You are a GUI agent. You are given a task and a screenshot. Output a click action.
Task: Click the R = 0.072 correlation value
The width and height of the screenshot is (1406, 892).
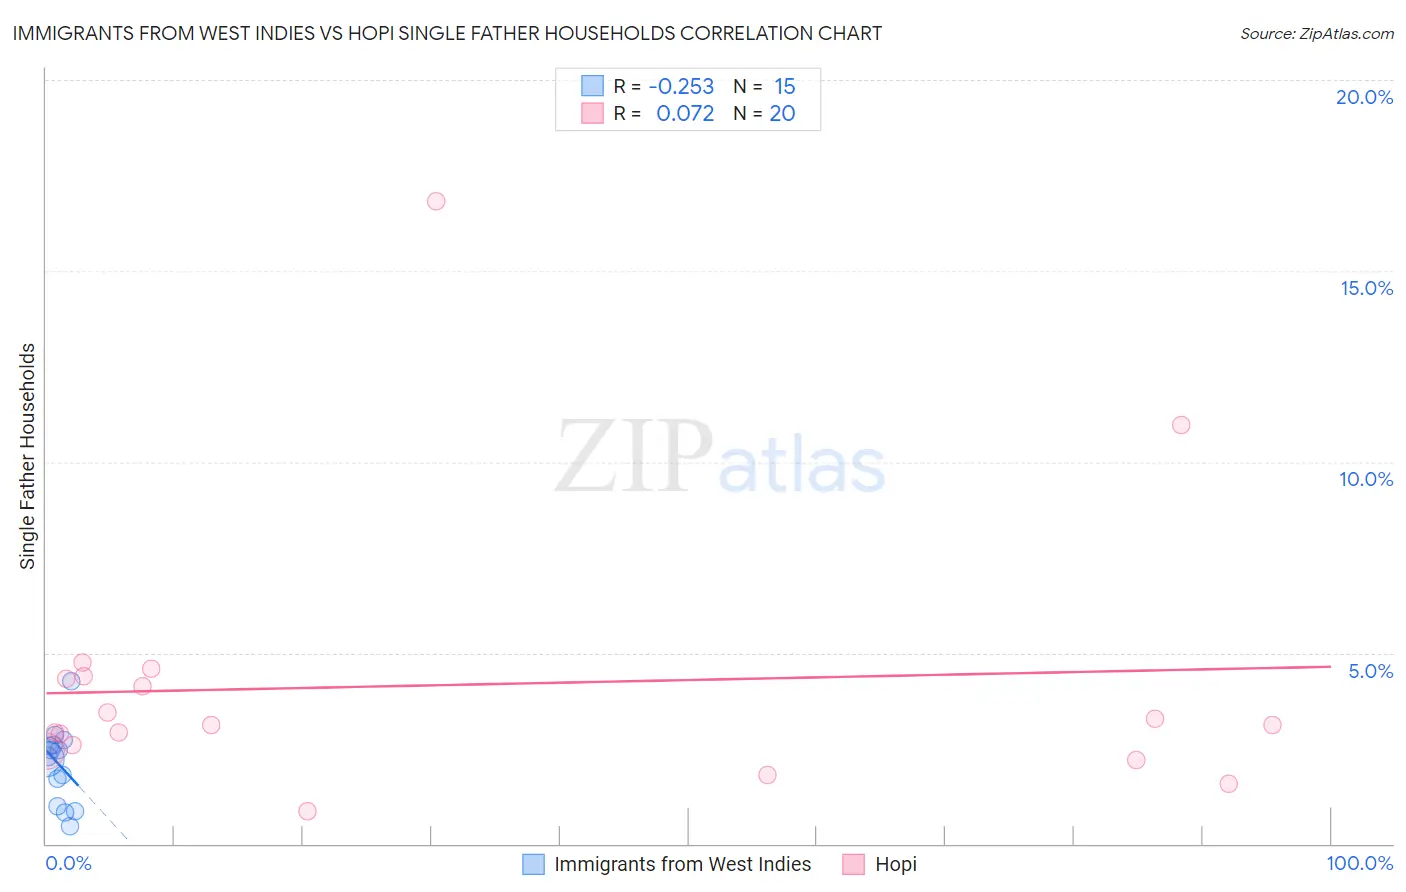pos(664,113)
